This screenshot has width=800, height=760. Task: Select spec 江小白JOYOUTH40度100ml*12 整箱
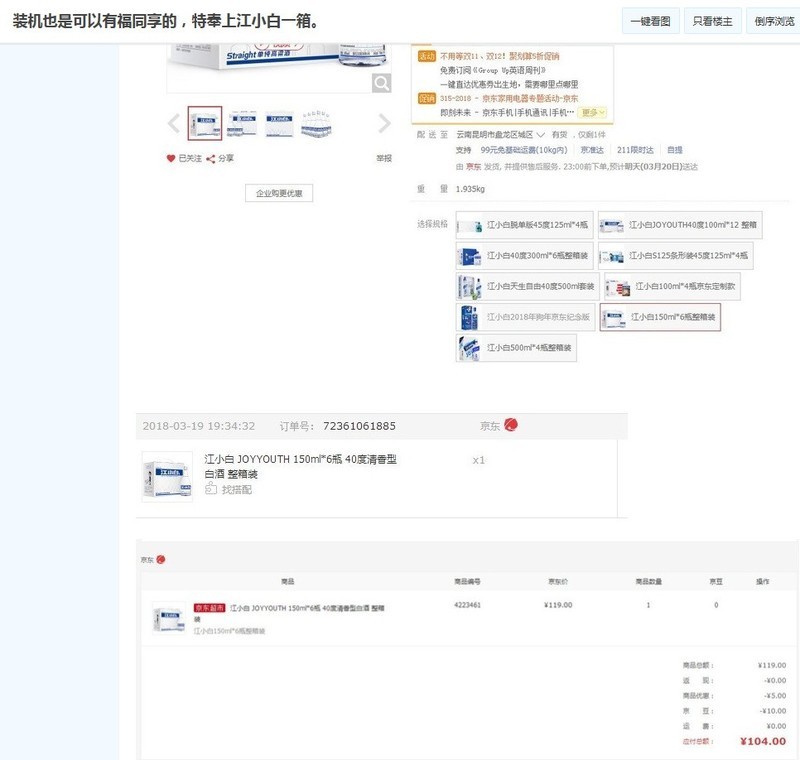[x=680, y=225]
